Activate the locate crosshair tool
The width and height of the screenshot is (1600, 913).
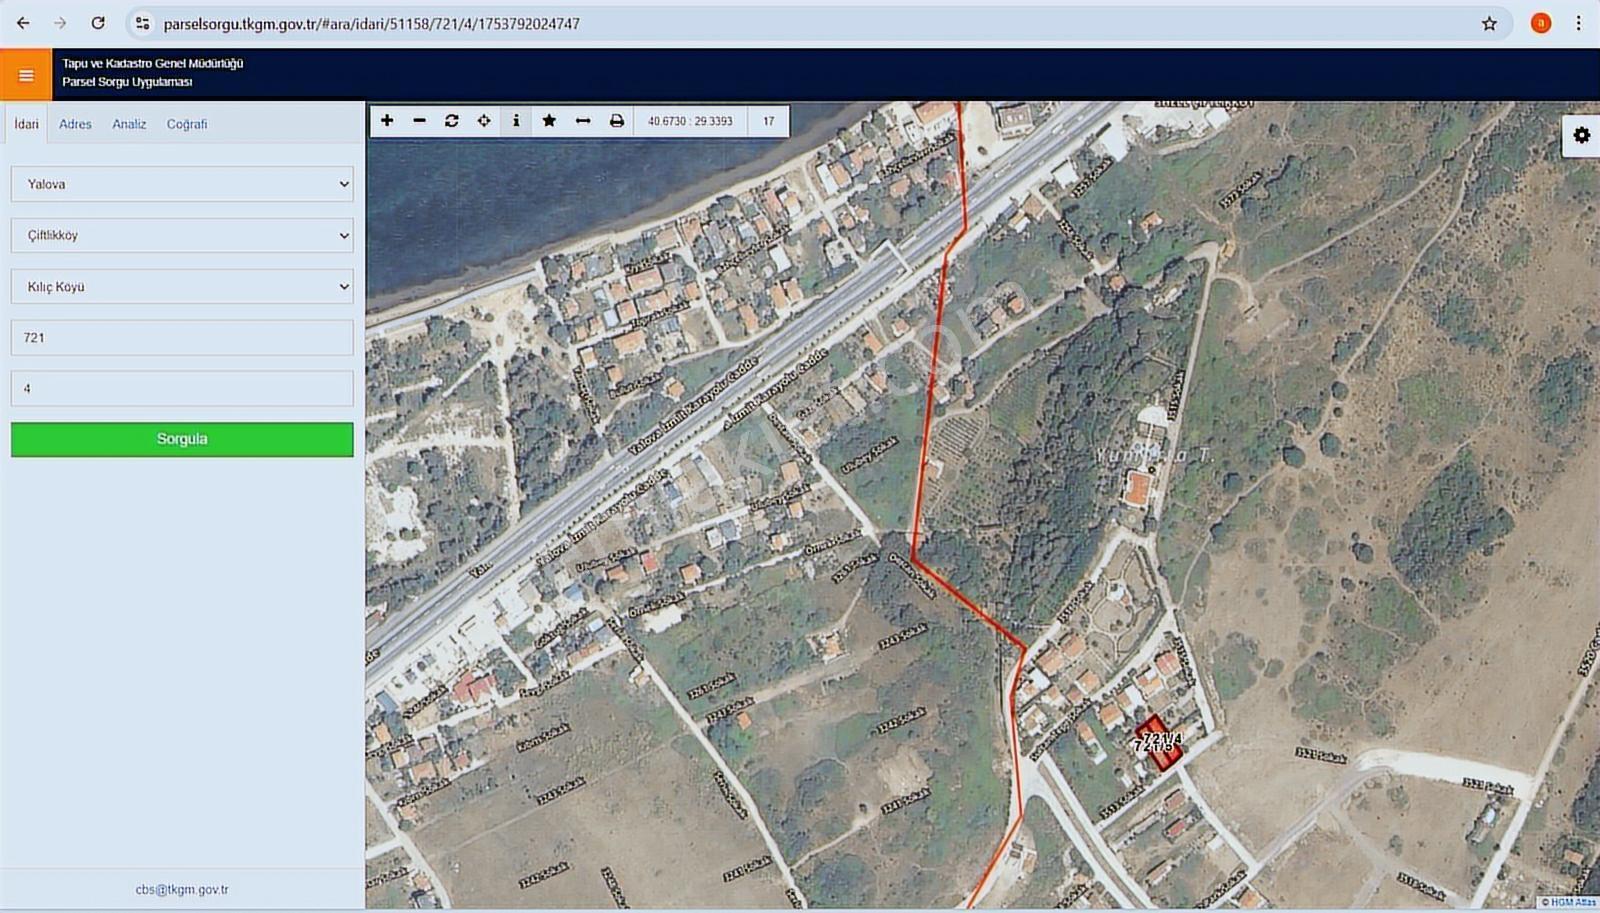click(x=484, y=121)
